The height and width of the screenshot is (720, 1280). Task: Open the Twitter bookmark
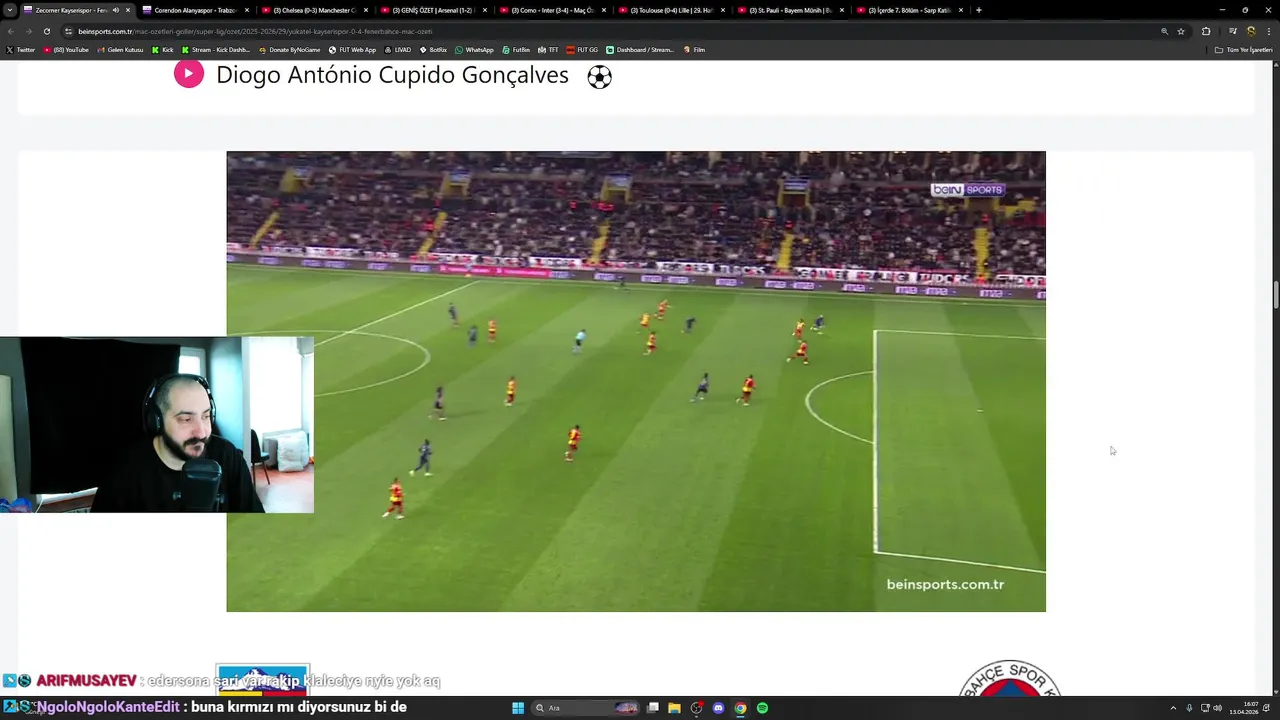point(21,50)
